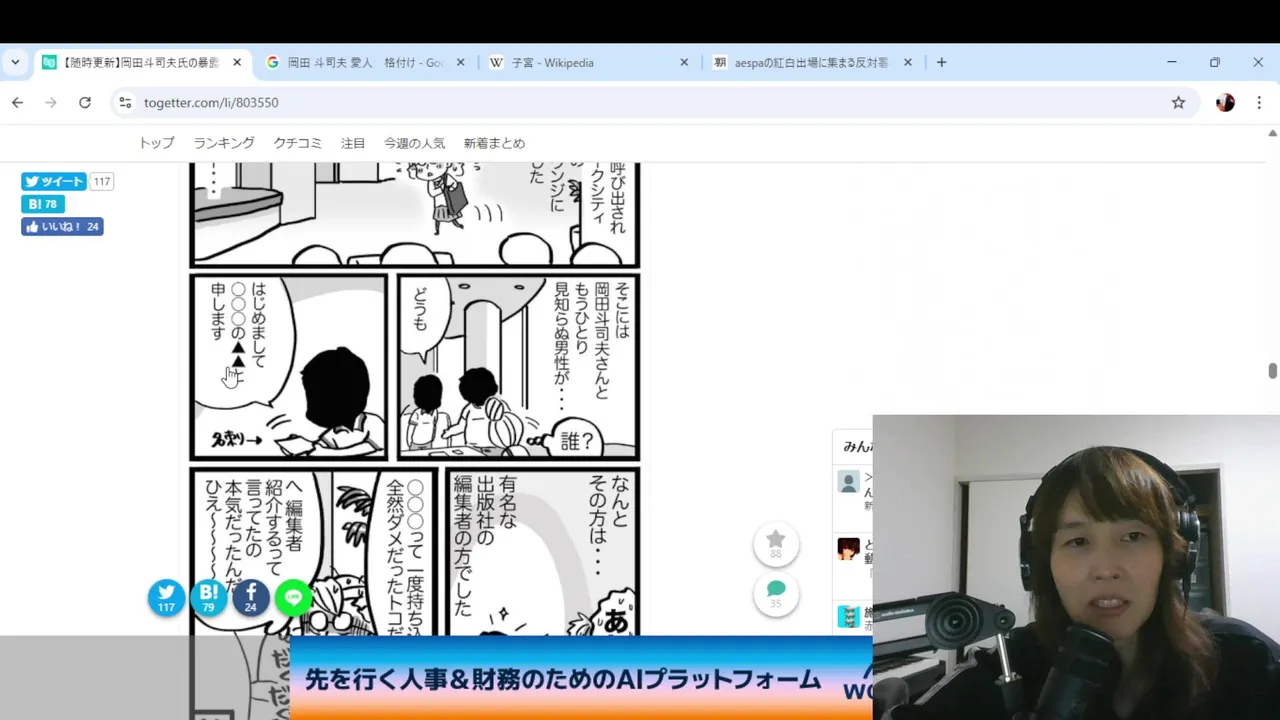1280x720 pixels.
Task: View site information icon in address bar
Action: pyautogui.click(x=124, y=102)
